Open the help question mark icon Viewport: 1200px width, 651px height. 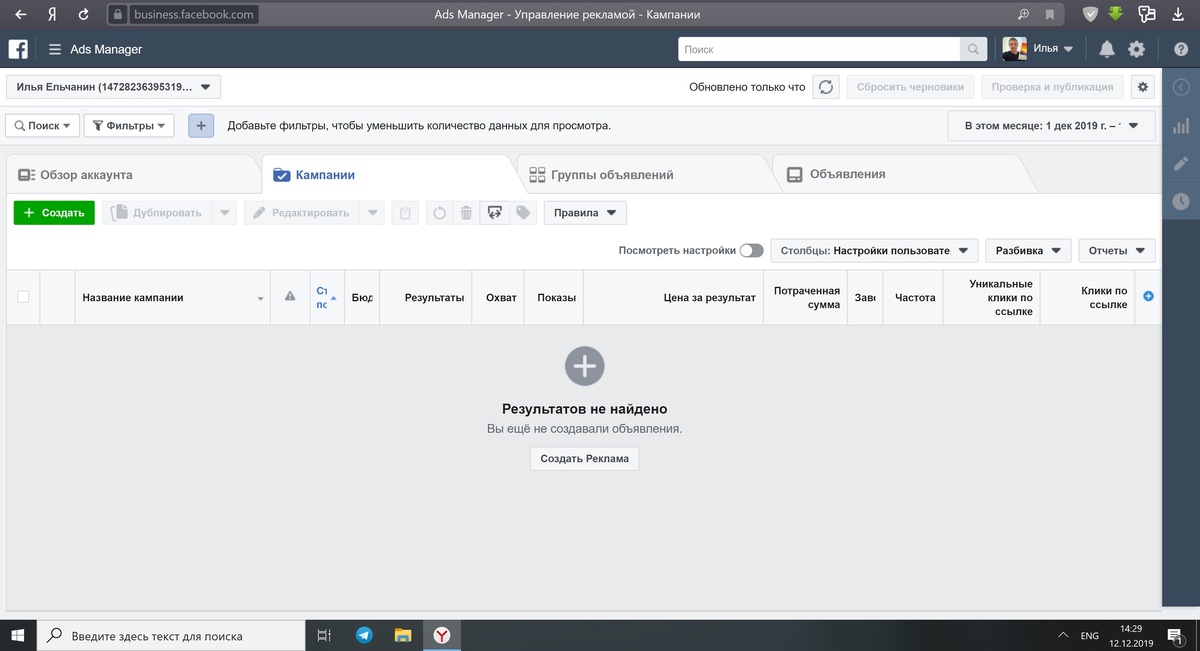coord(1181,49)
